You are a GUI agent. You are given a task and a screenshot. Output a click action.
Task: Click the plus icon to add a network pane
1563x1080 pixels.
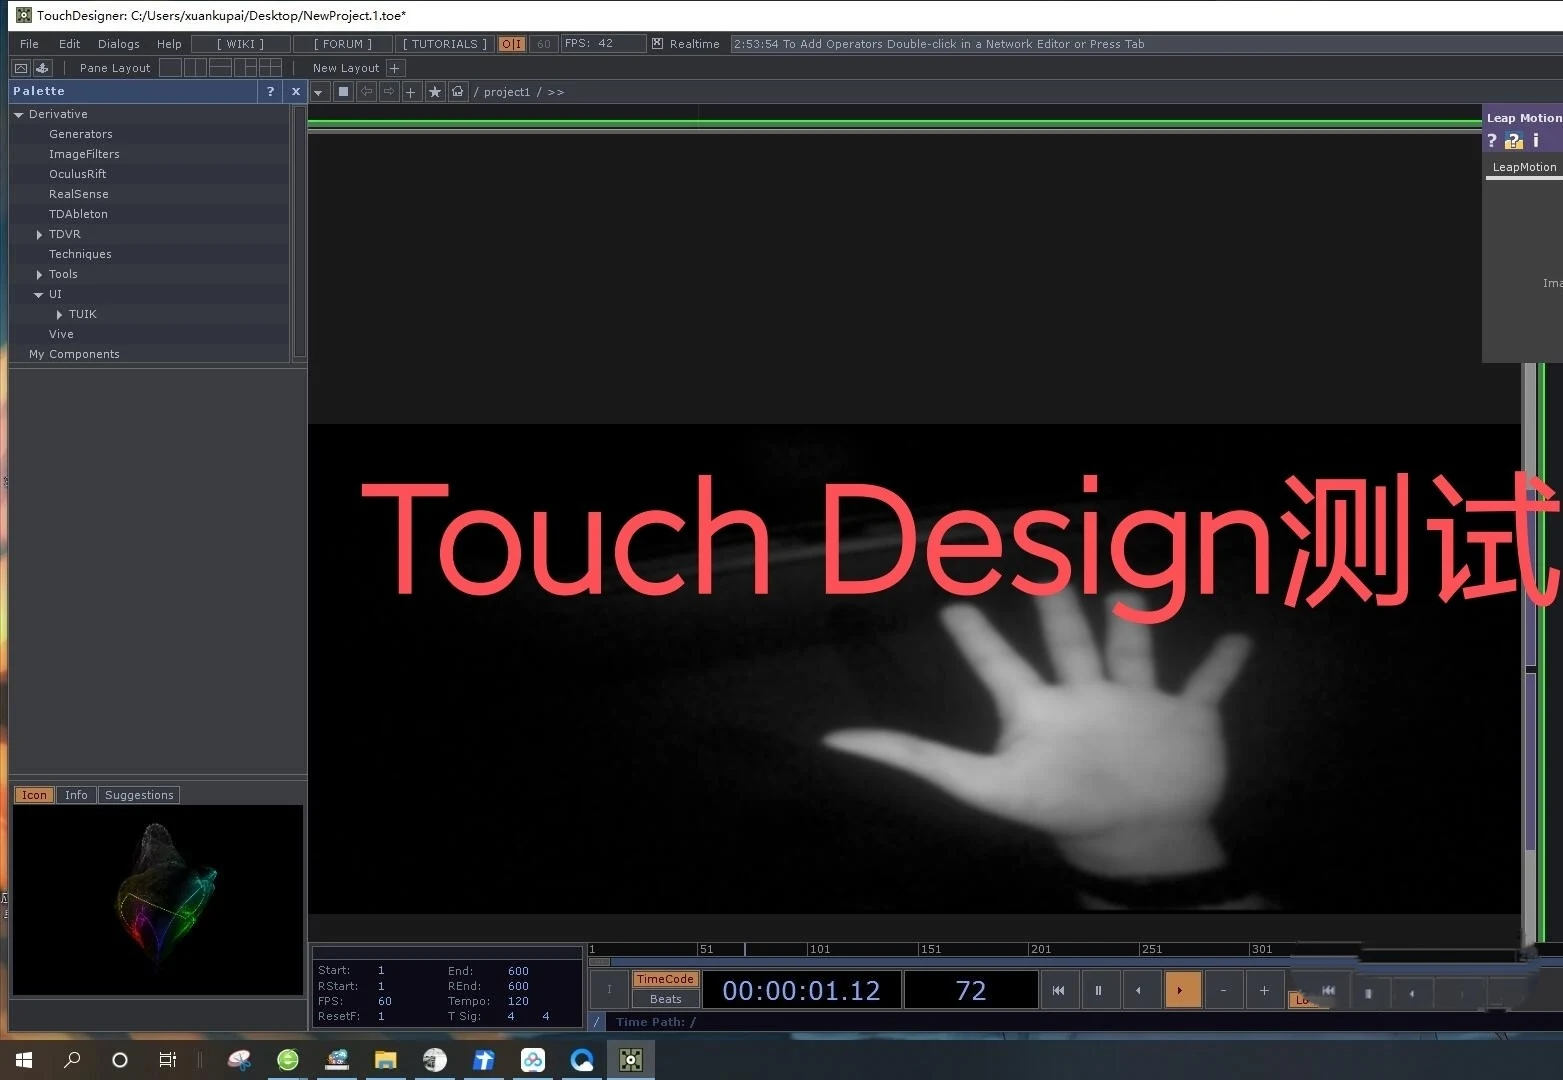411,91
